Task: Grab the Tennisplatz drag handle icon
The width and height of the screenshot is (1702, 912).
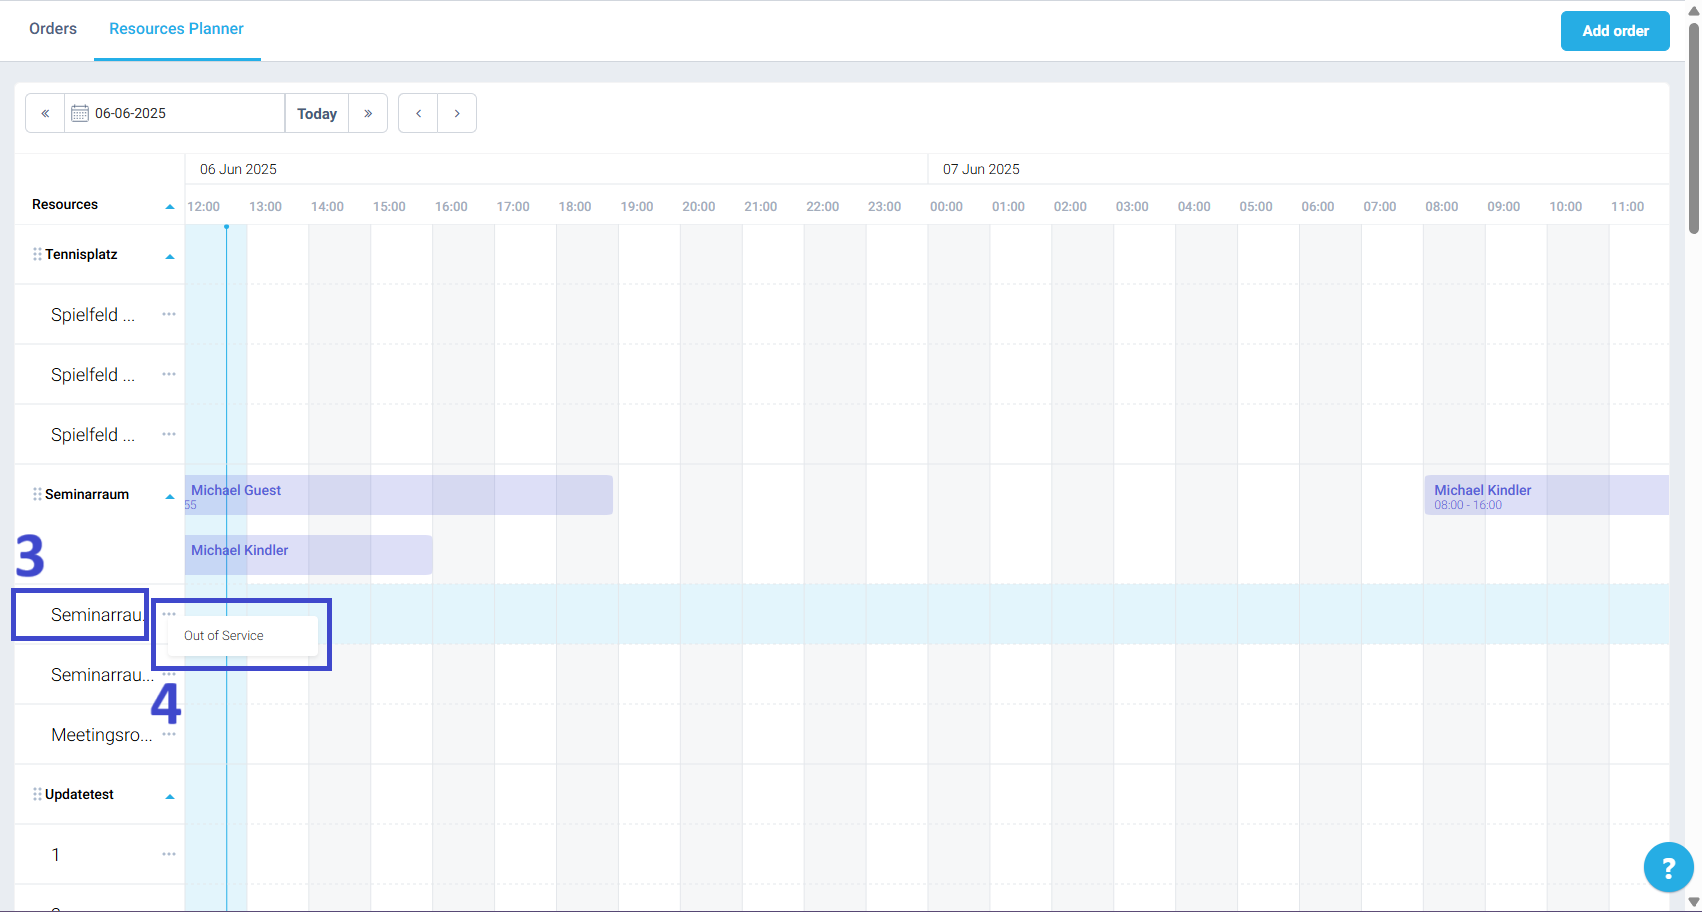Action: pos(37,254)
